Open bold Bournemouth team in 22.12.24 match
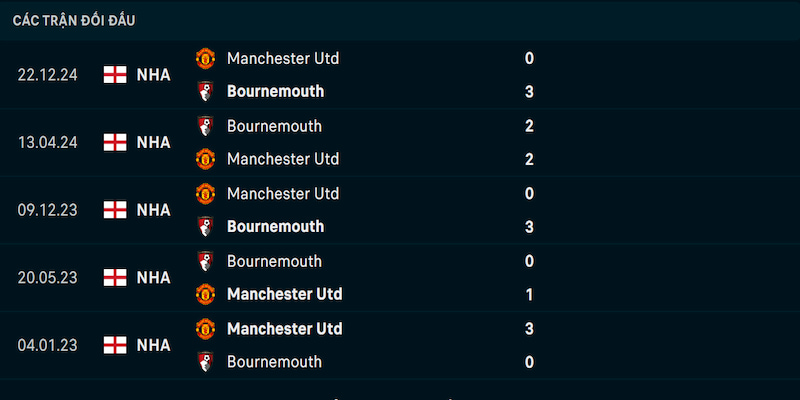Image resolution: width=800 pixels, height=400 pixels. coord(275,91)
